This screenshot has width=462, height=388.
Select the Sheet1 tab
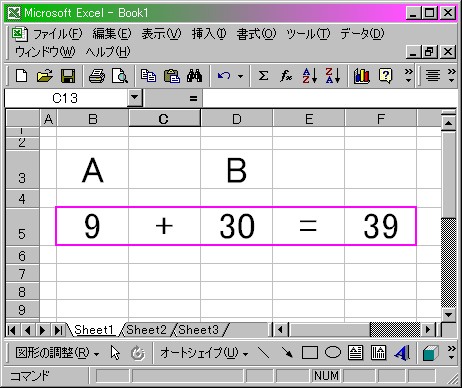94,330
